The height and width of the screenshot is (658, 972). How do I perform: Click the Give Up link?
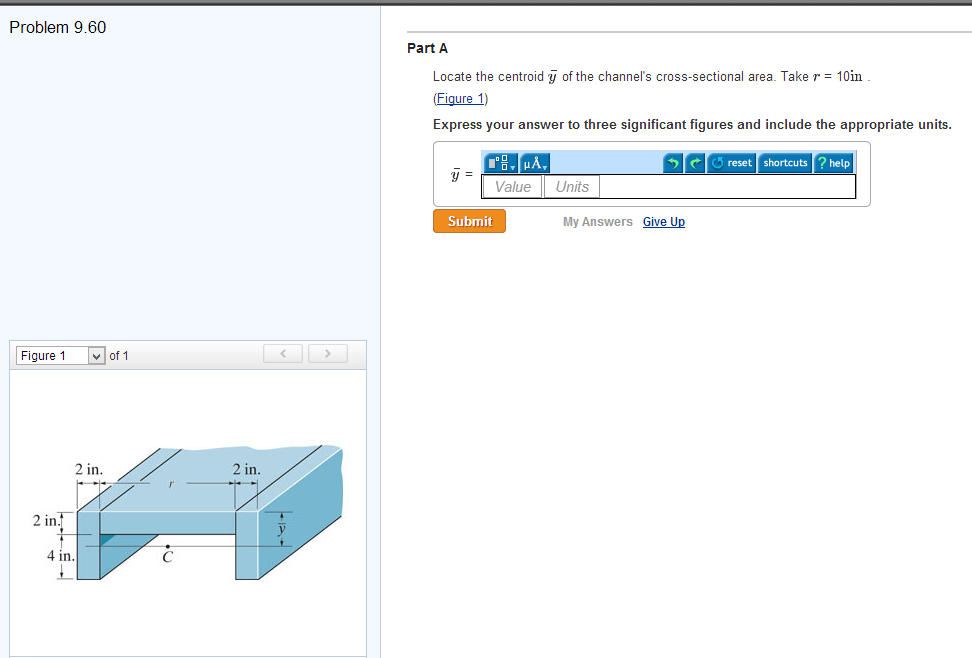tap(663, 222)
